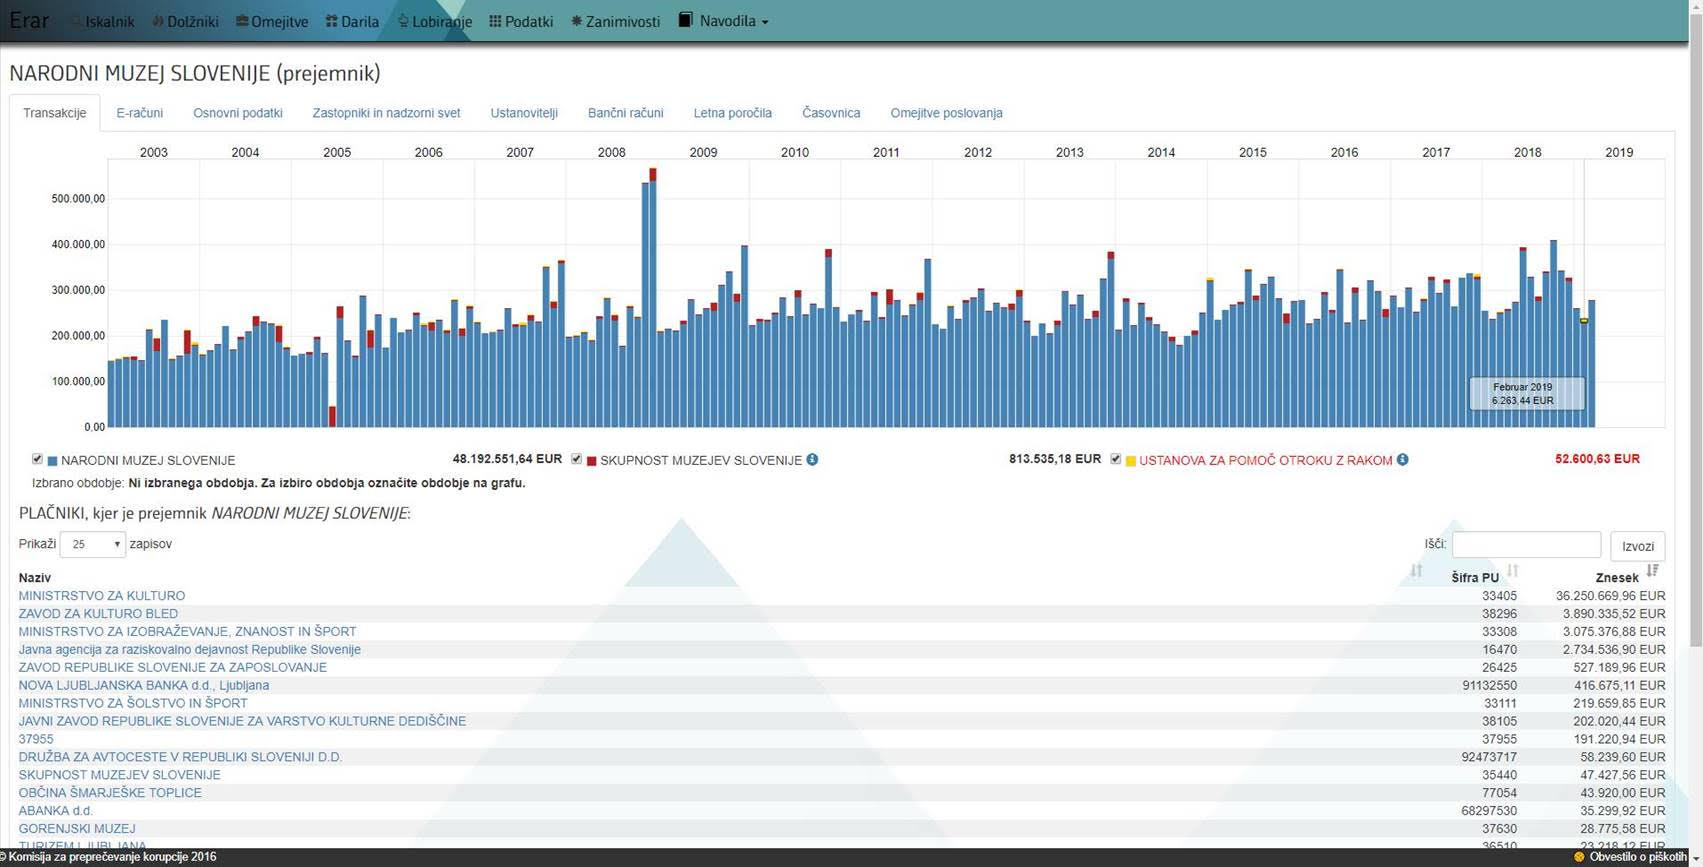This screenshot has height=867, width=1703.
Task: Open the Prikaži records count dropdown
Action: coord(93,544)
